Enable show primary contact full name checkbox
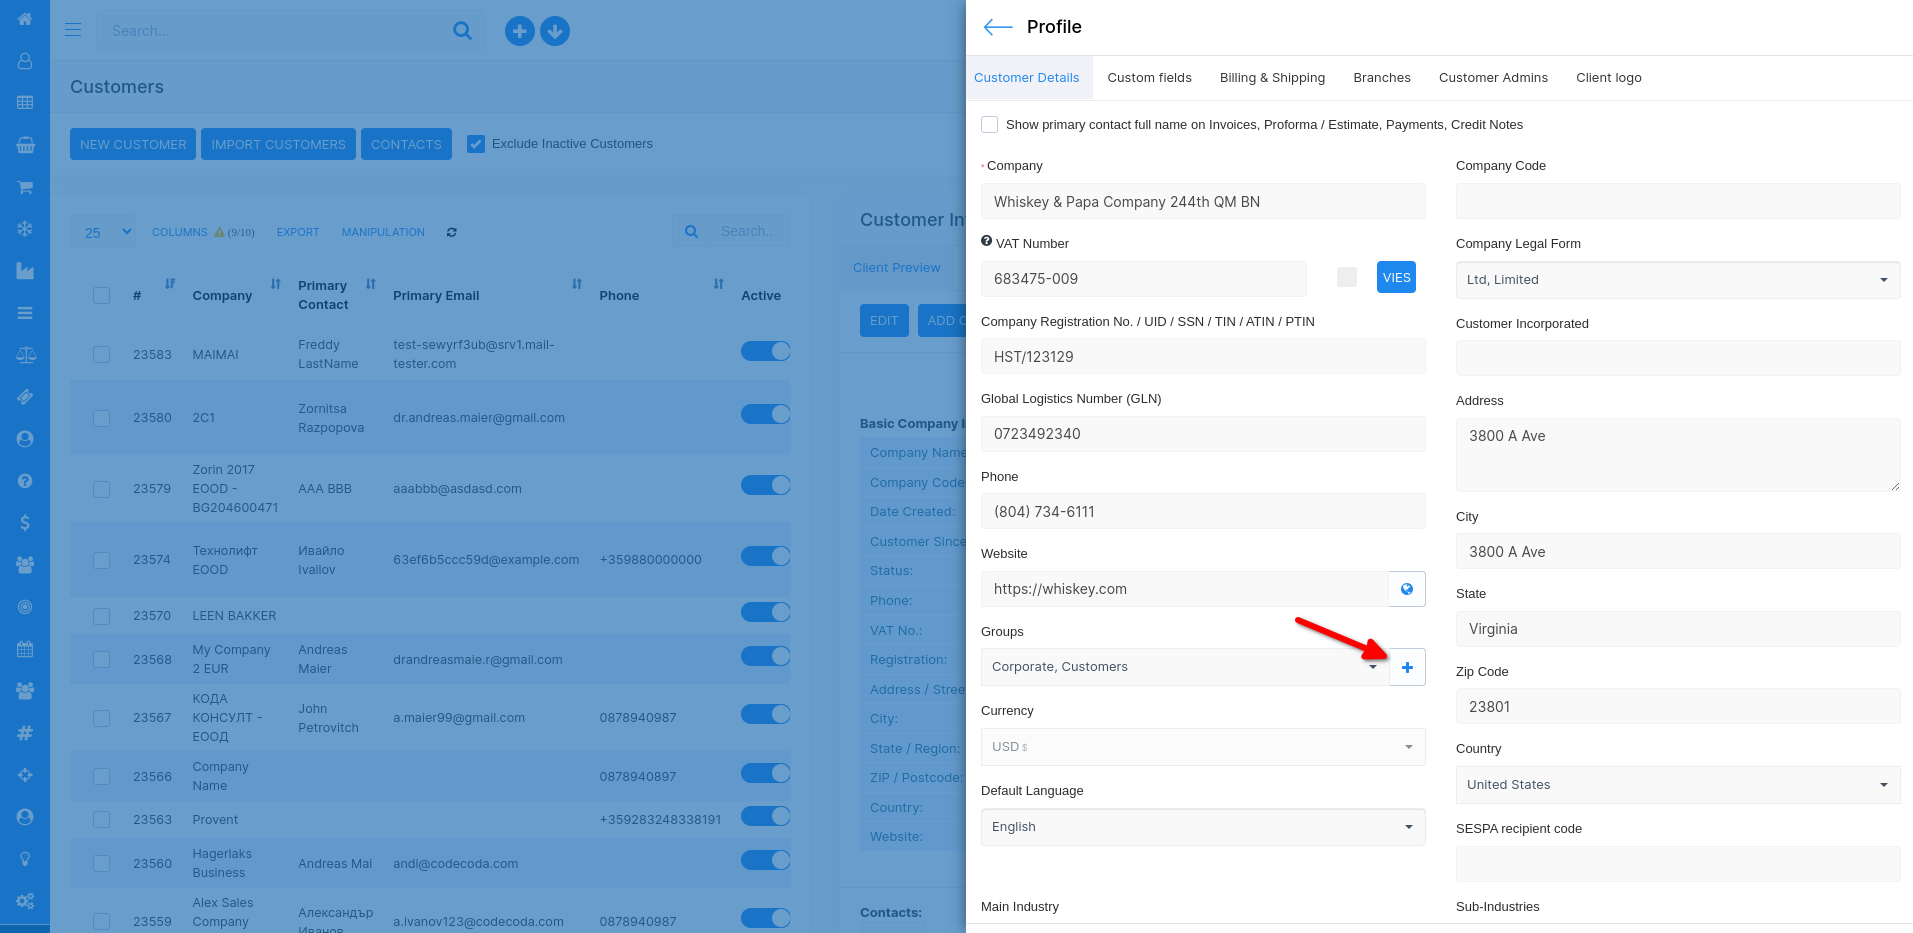Viewport: 1913px width, 933px height. [990, 125]
